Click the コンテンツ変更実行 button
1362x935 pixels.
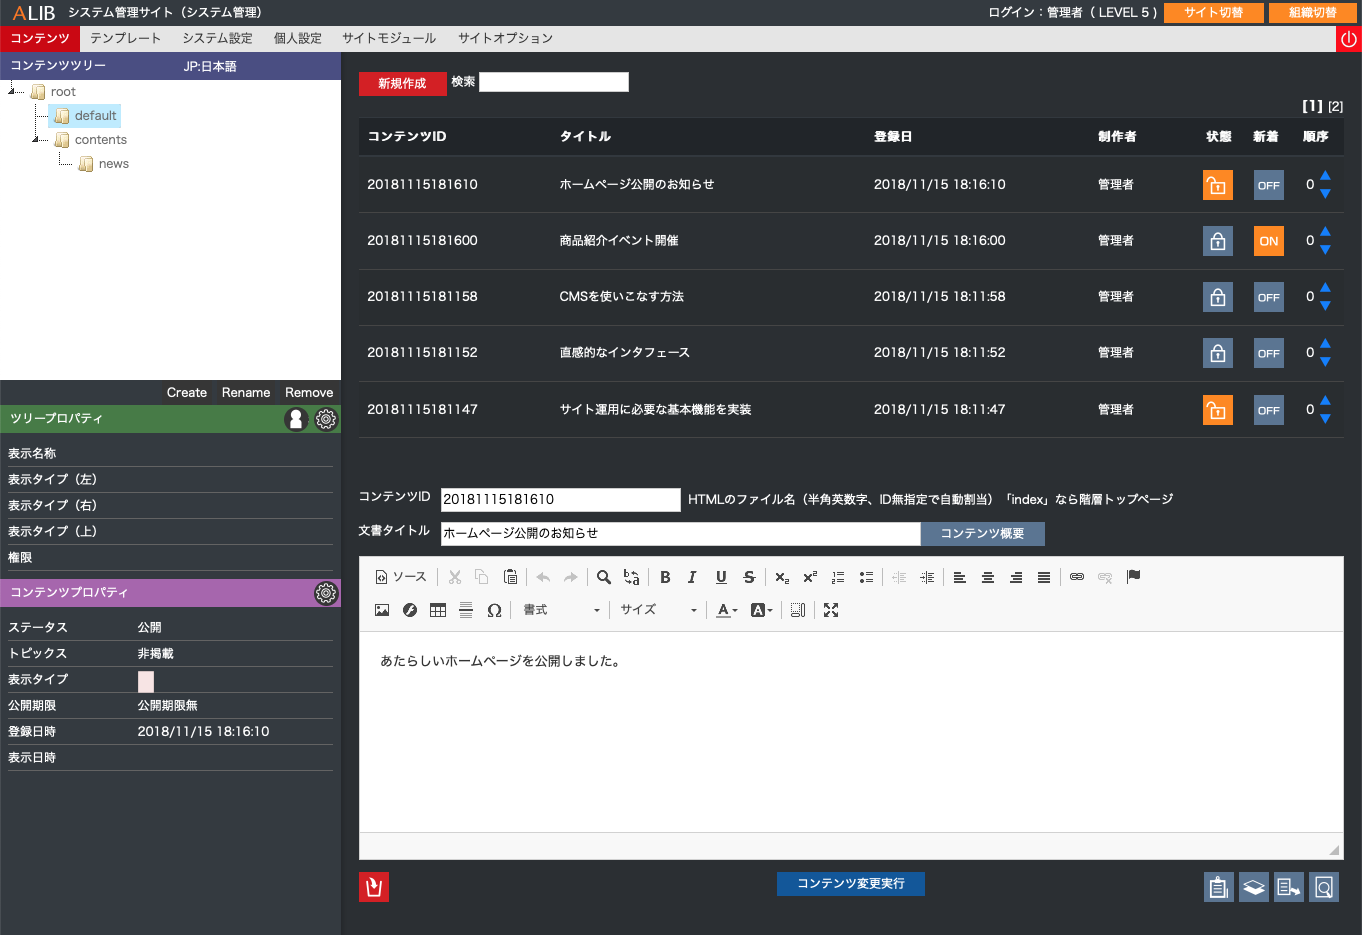[850, 884]
